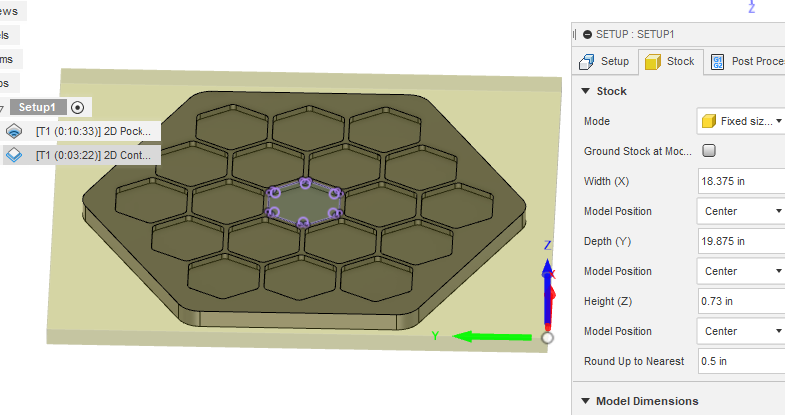Click the SETUP : SETUP1 panel title
Screen dimensions: 785x415
635,35
